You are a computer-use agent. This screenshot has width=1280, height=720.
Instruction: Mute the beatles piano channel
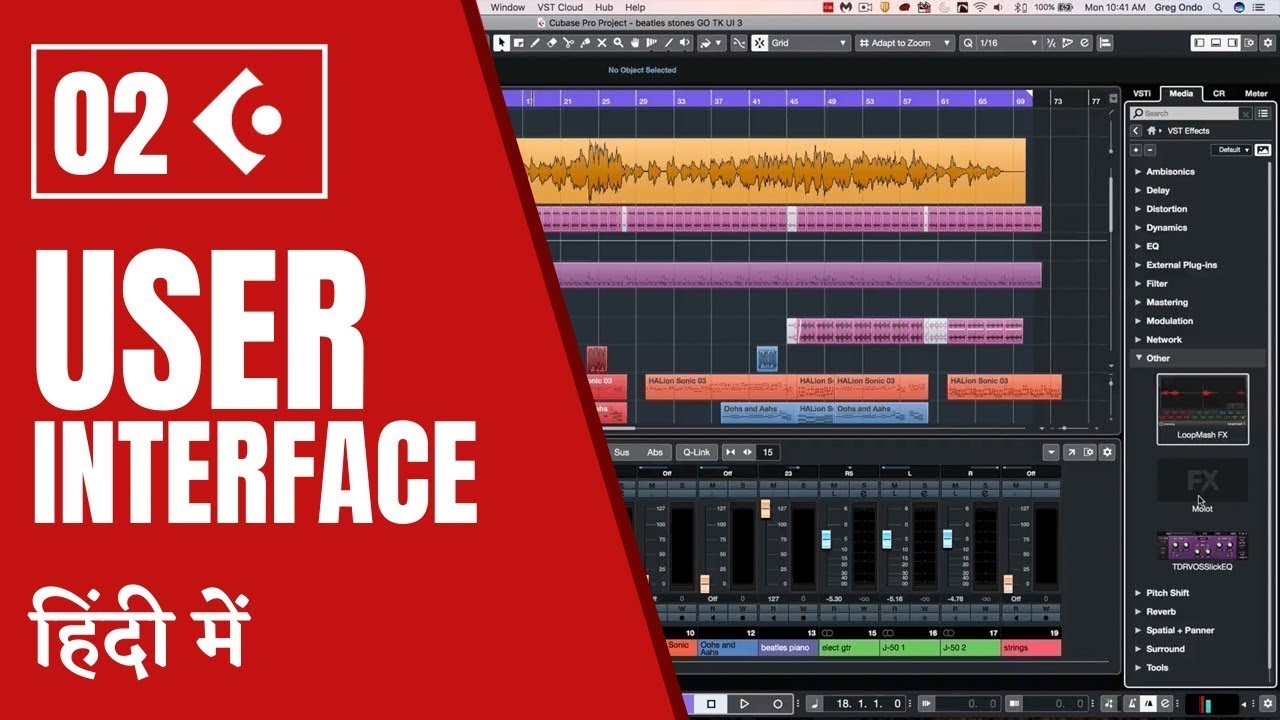774,485
